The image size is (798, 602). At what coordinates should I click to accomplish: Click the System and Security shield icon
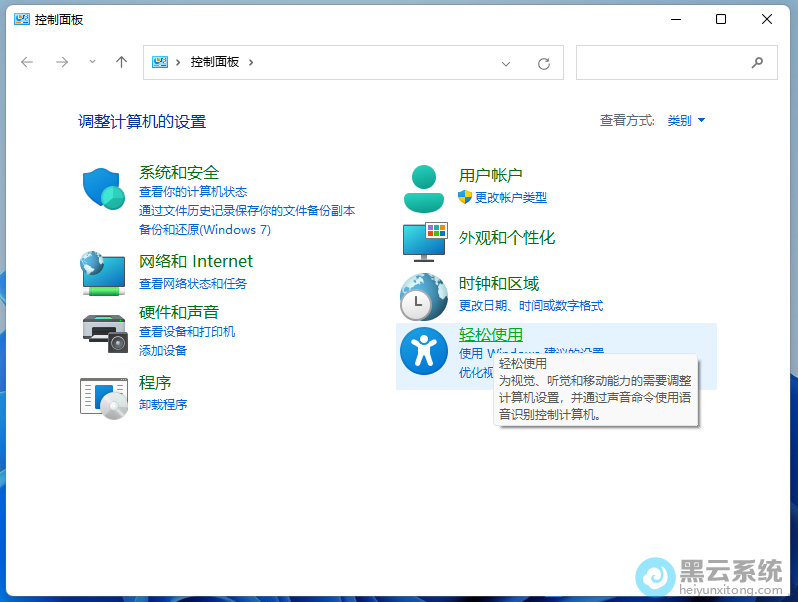104,189
